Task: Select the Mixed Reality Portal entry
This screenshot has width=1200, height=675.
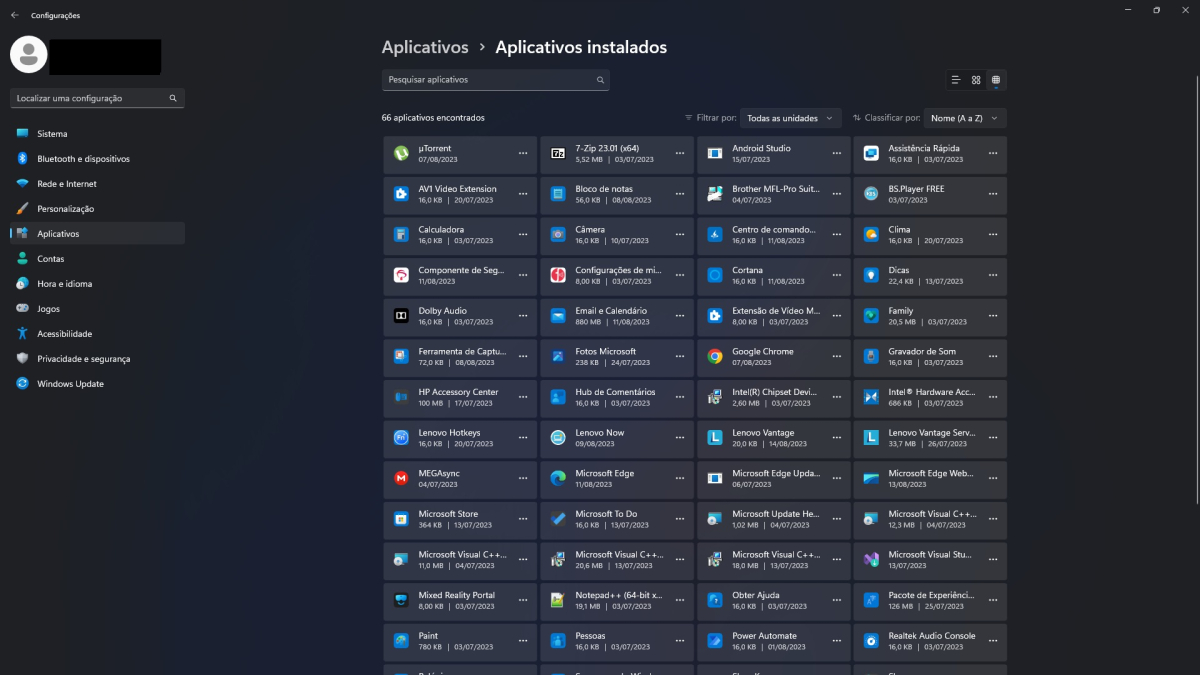Action: 460,600
